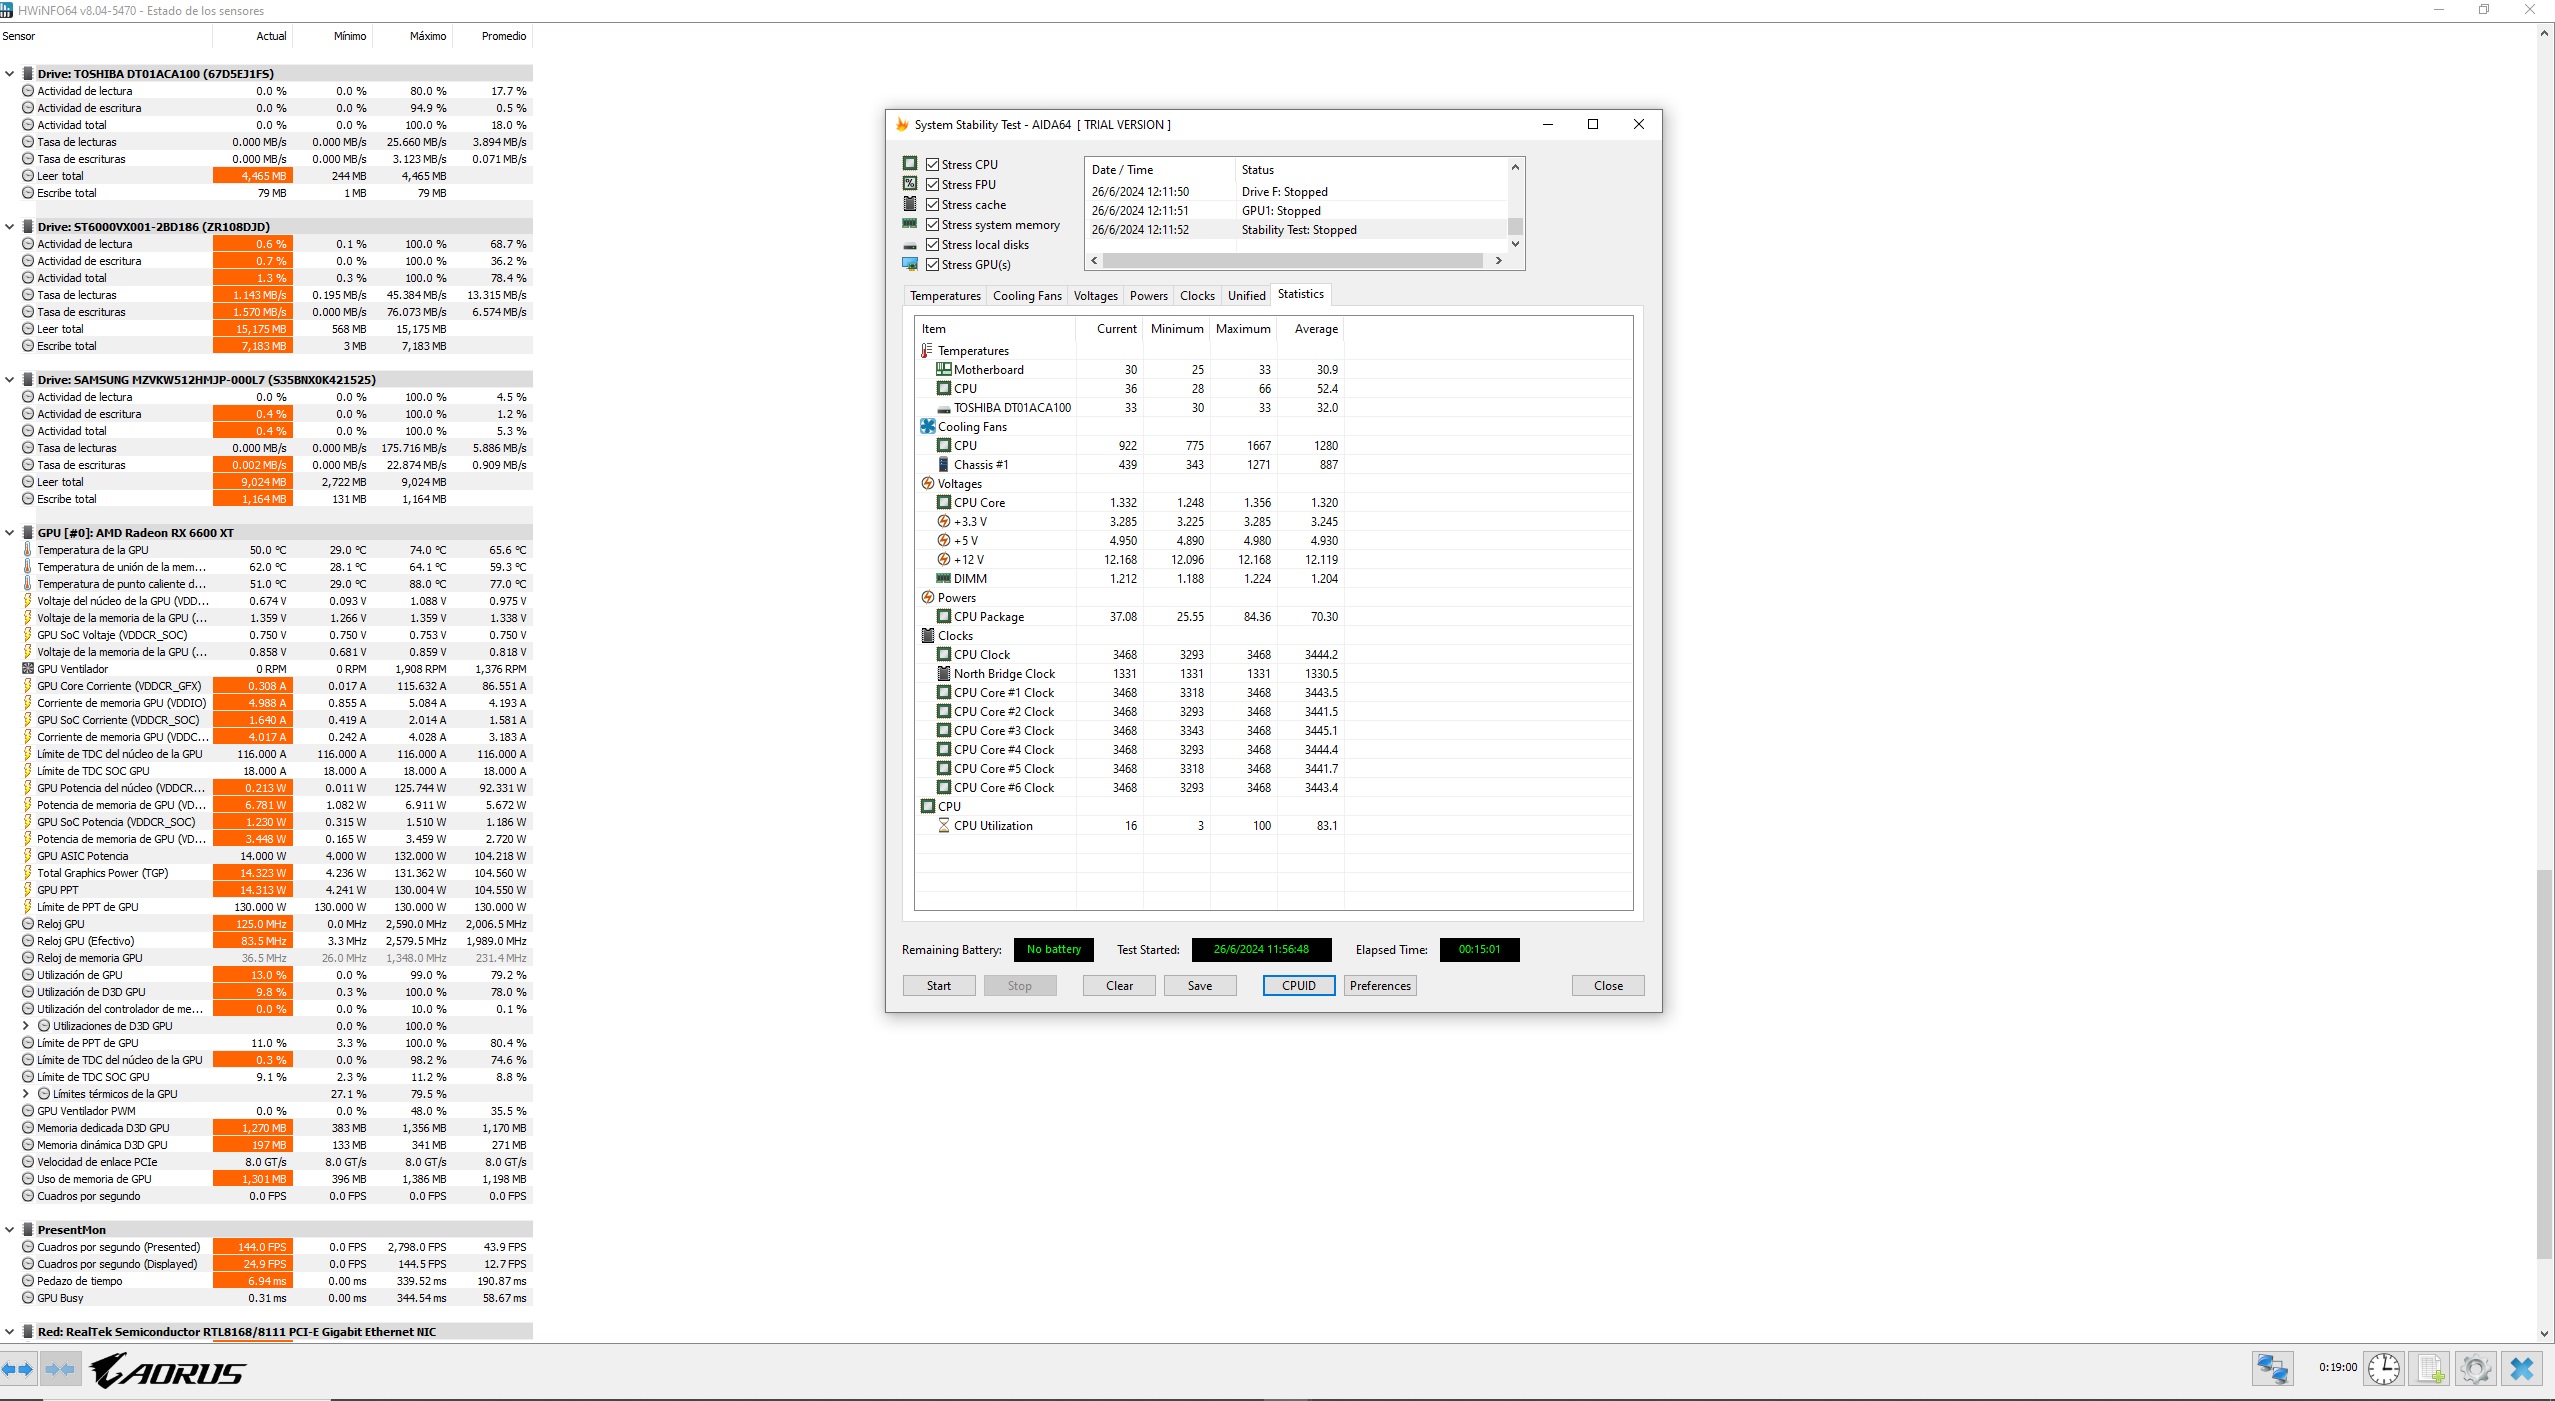Click the monitor icon beside Stress GPU(s)
Image resolution: width=2555 pixels, height=1401 pixels.
pyautogui.click(x=910, y=264)
